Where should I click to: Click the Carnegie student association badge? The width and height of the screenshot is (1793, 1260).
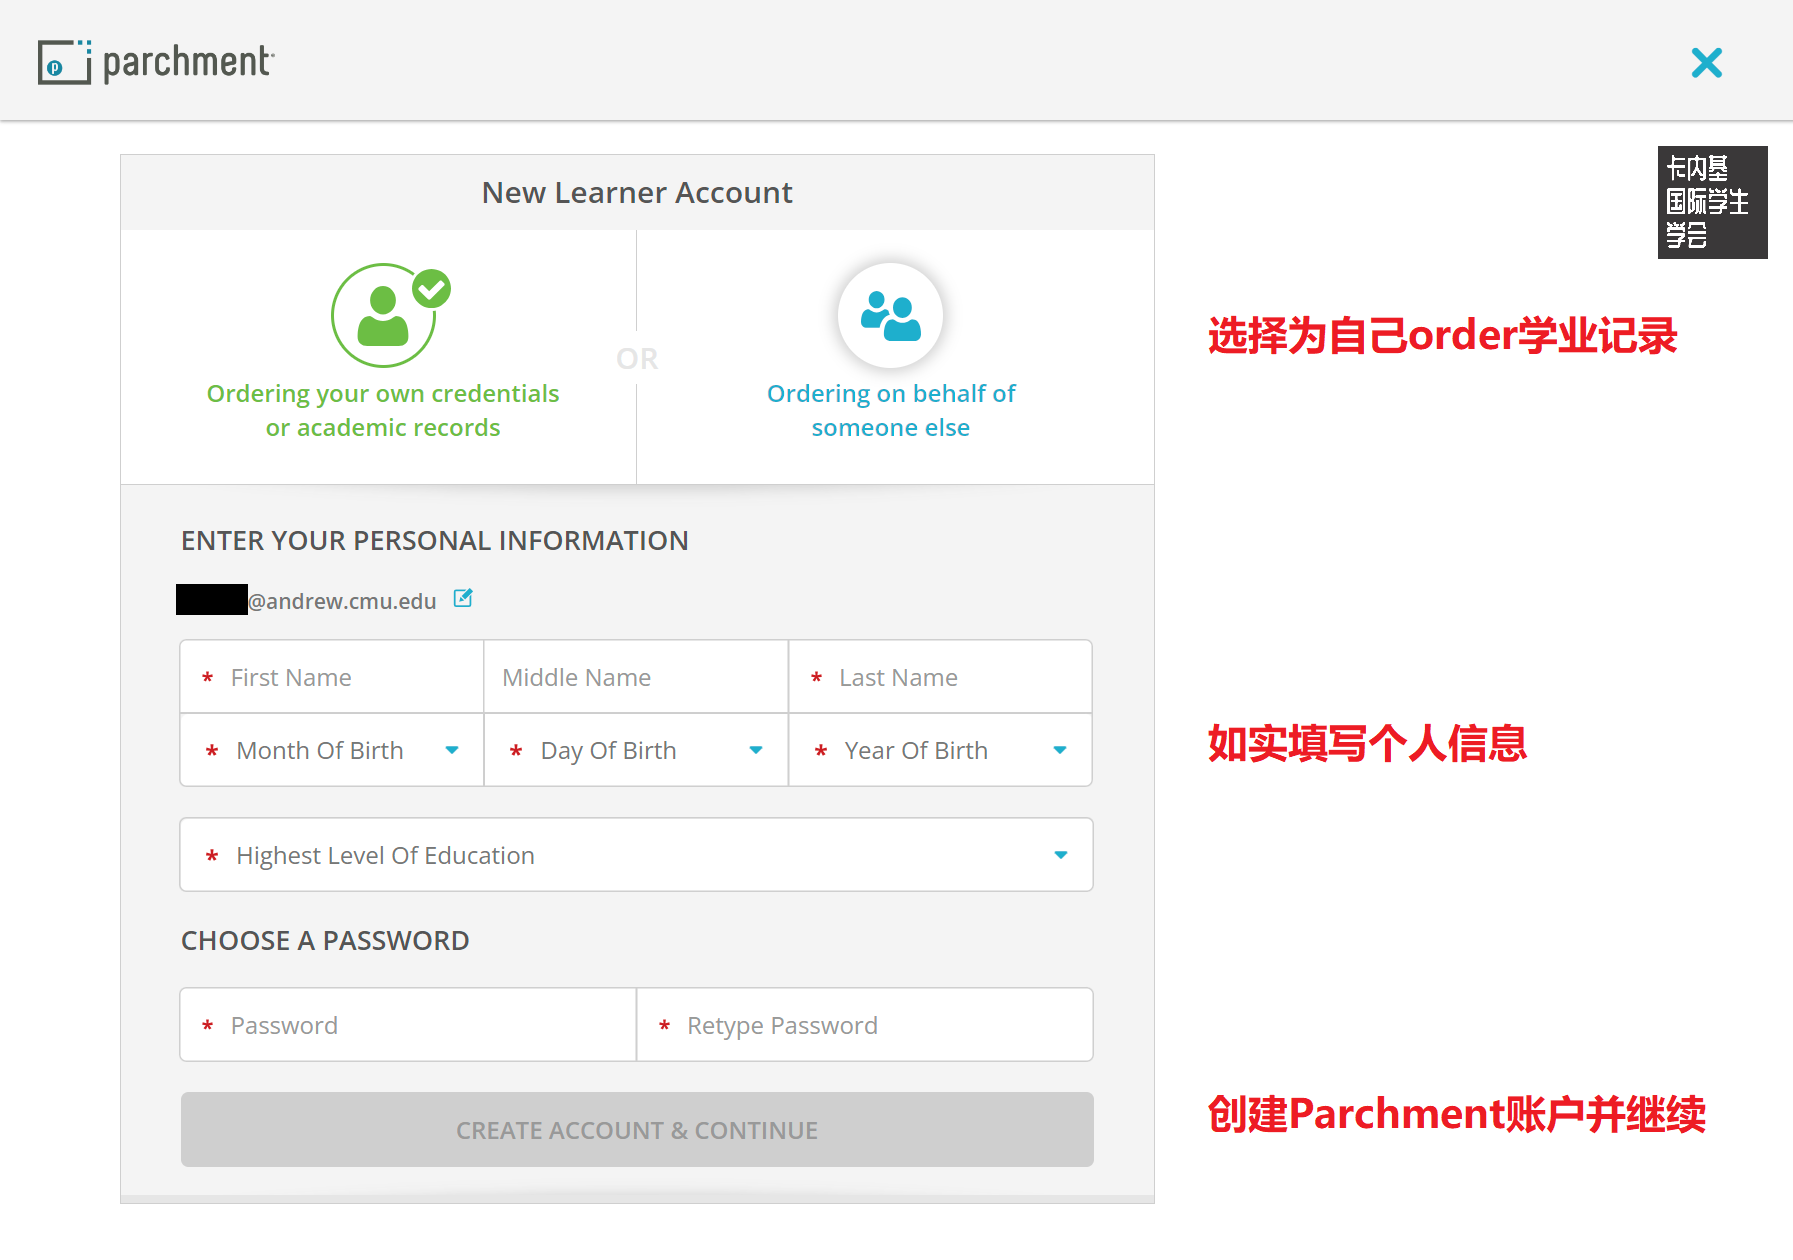(1711, 202)
